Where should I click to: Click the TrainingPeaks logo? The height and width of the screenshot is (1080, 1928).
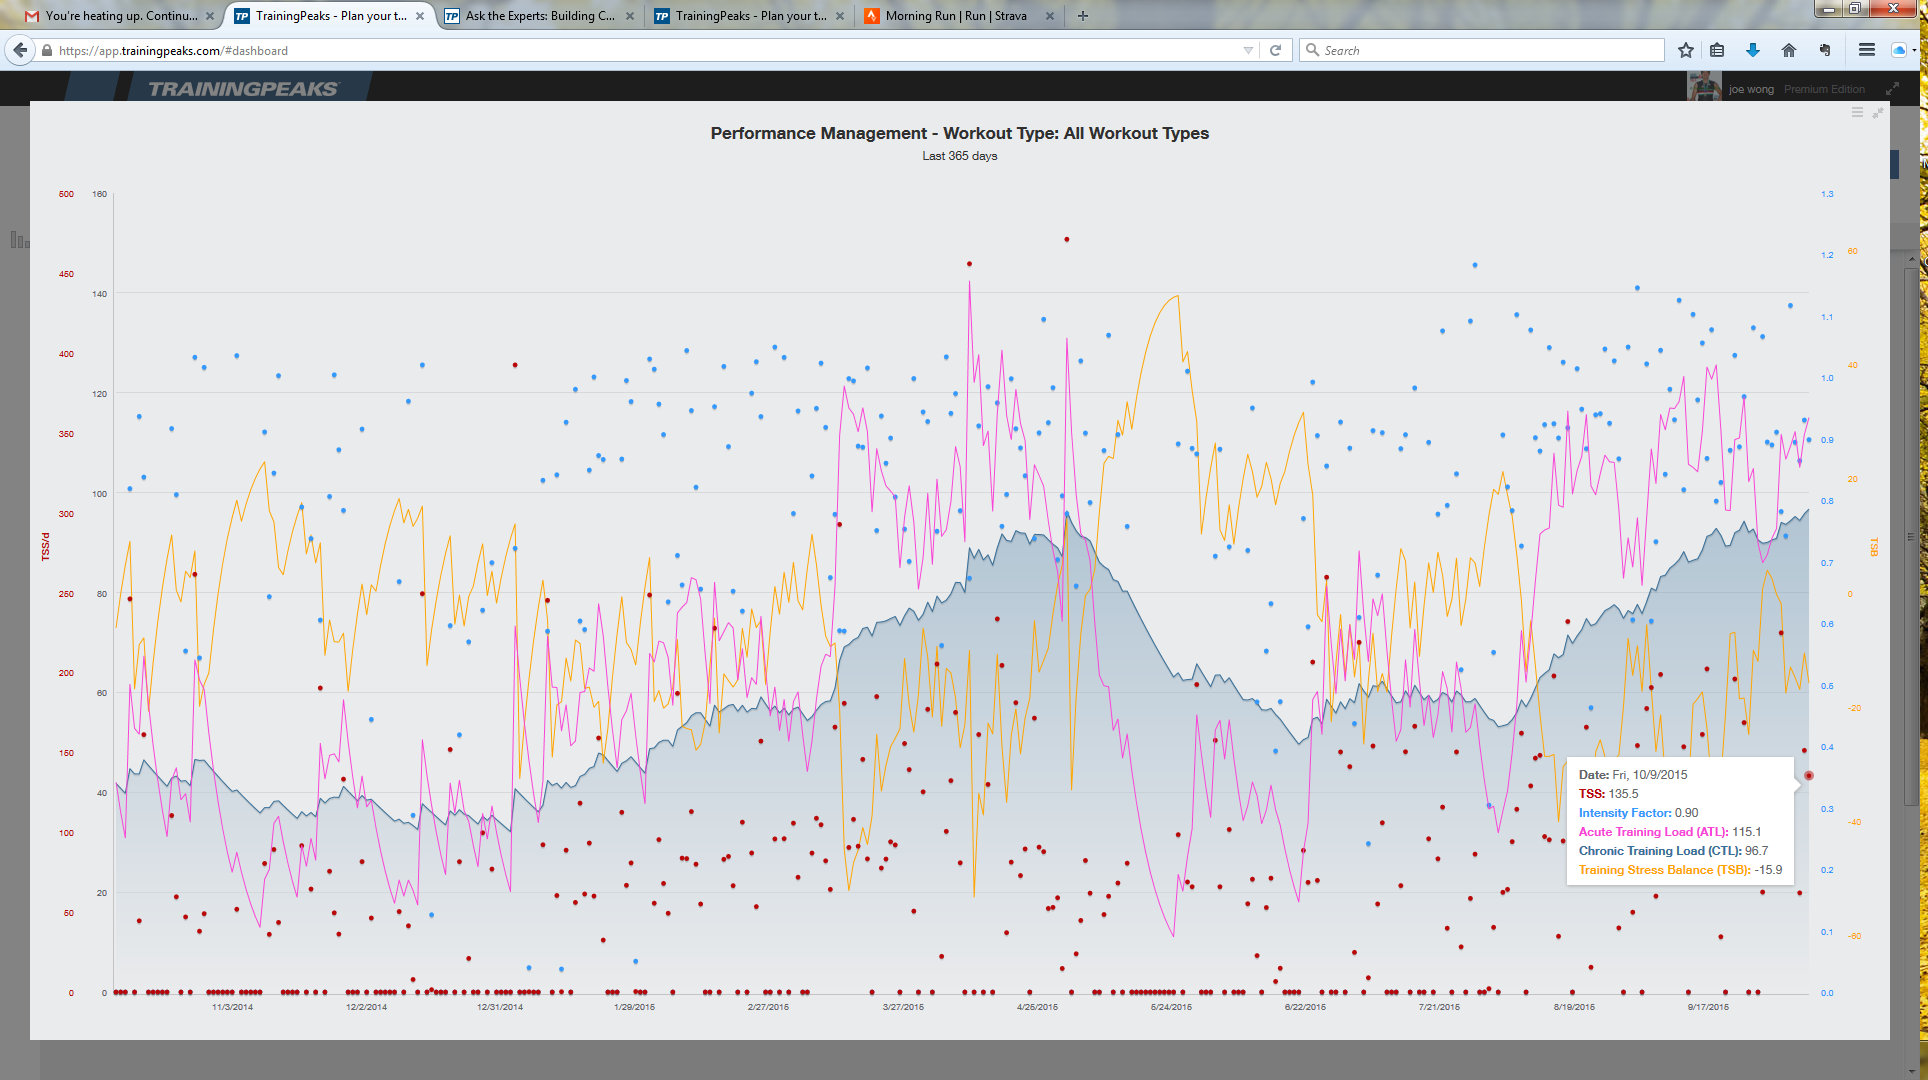(243, 89)
